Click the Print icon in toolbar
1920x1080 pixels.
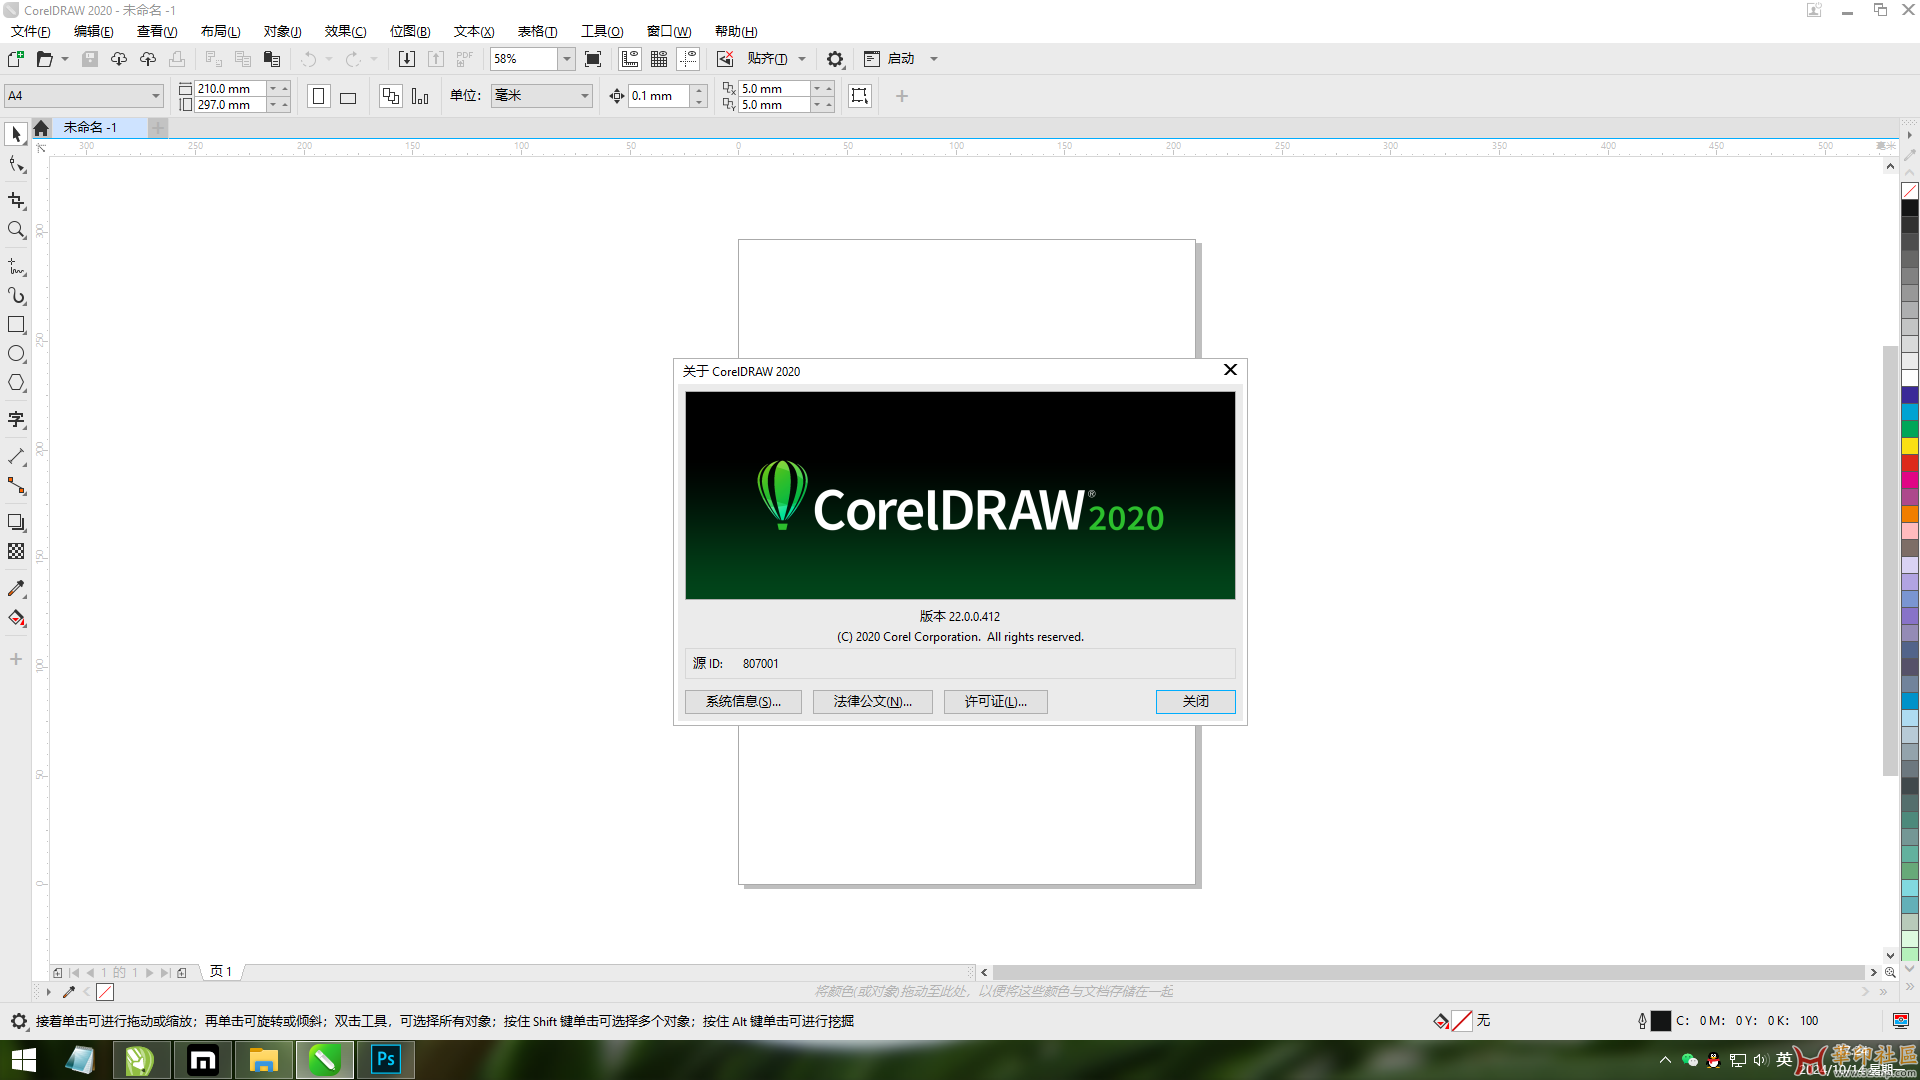[177, 59]
